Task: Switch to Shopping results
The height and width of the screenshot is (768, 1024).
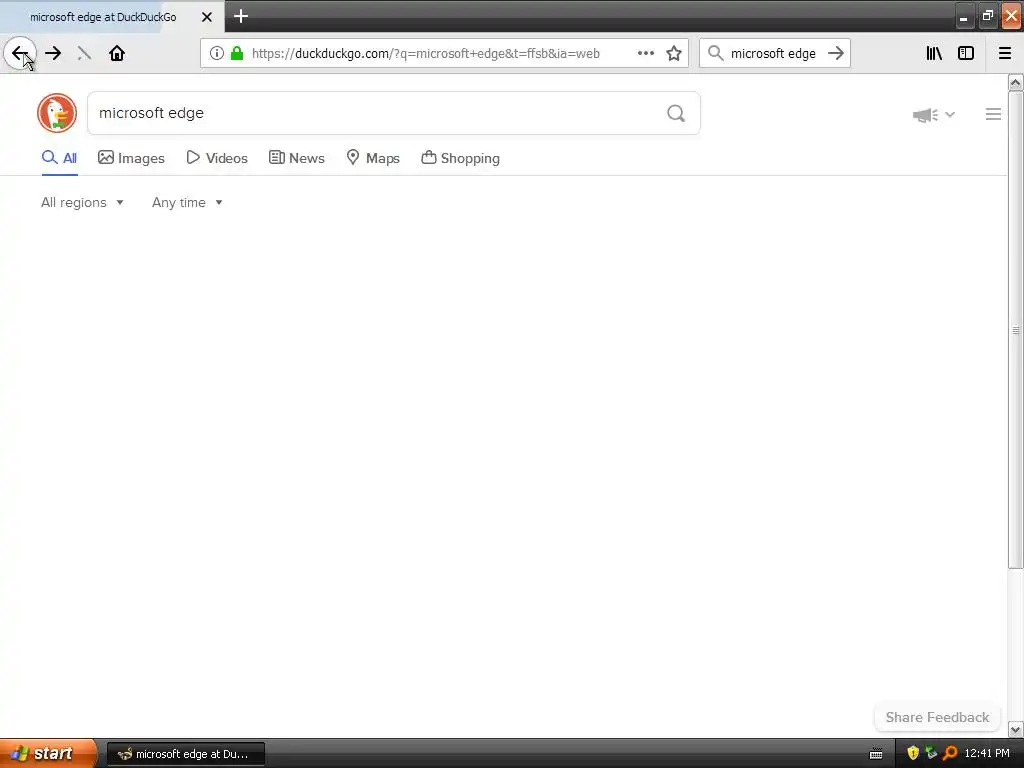Action: click(460, 158)
